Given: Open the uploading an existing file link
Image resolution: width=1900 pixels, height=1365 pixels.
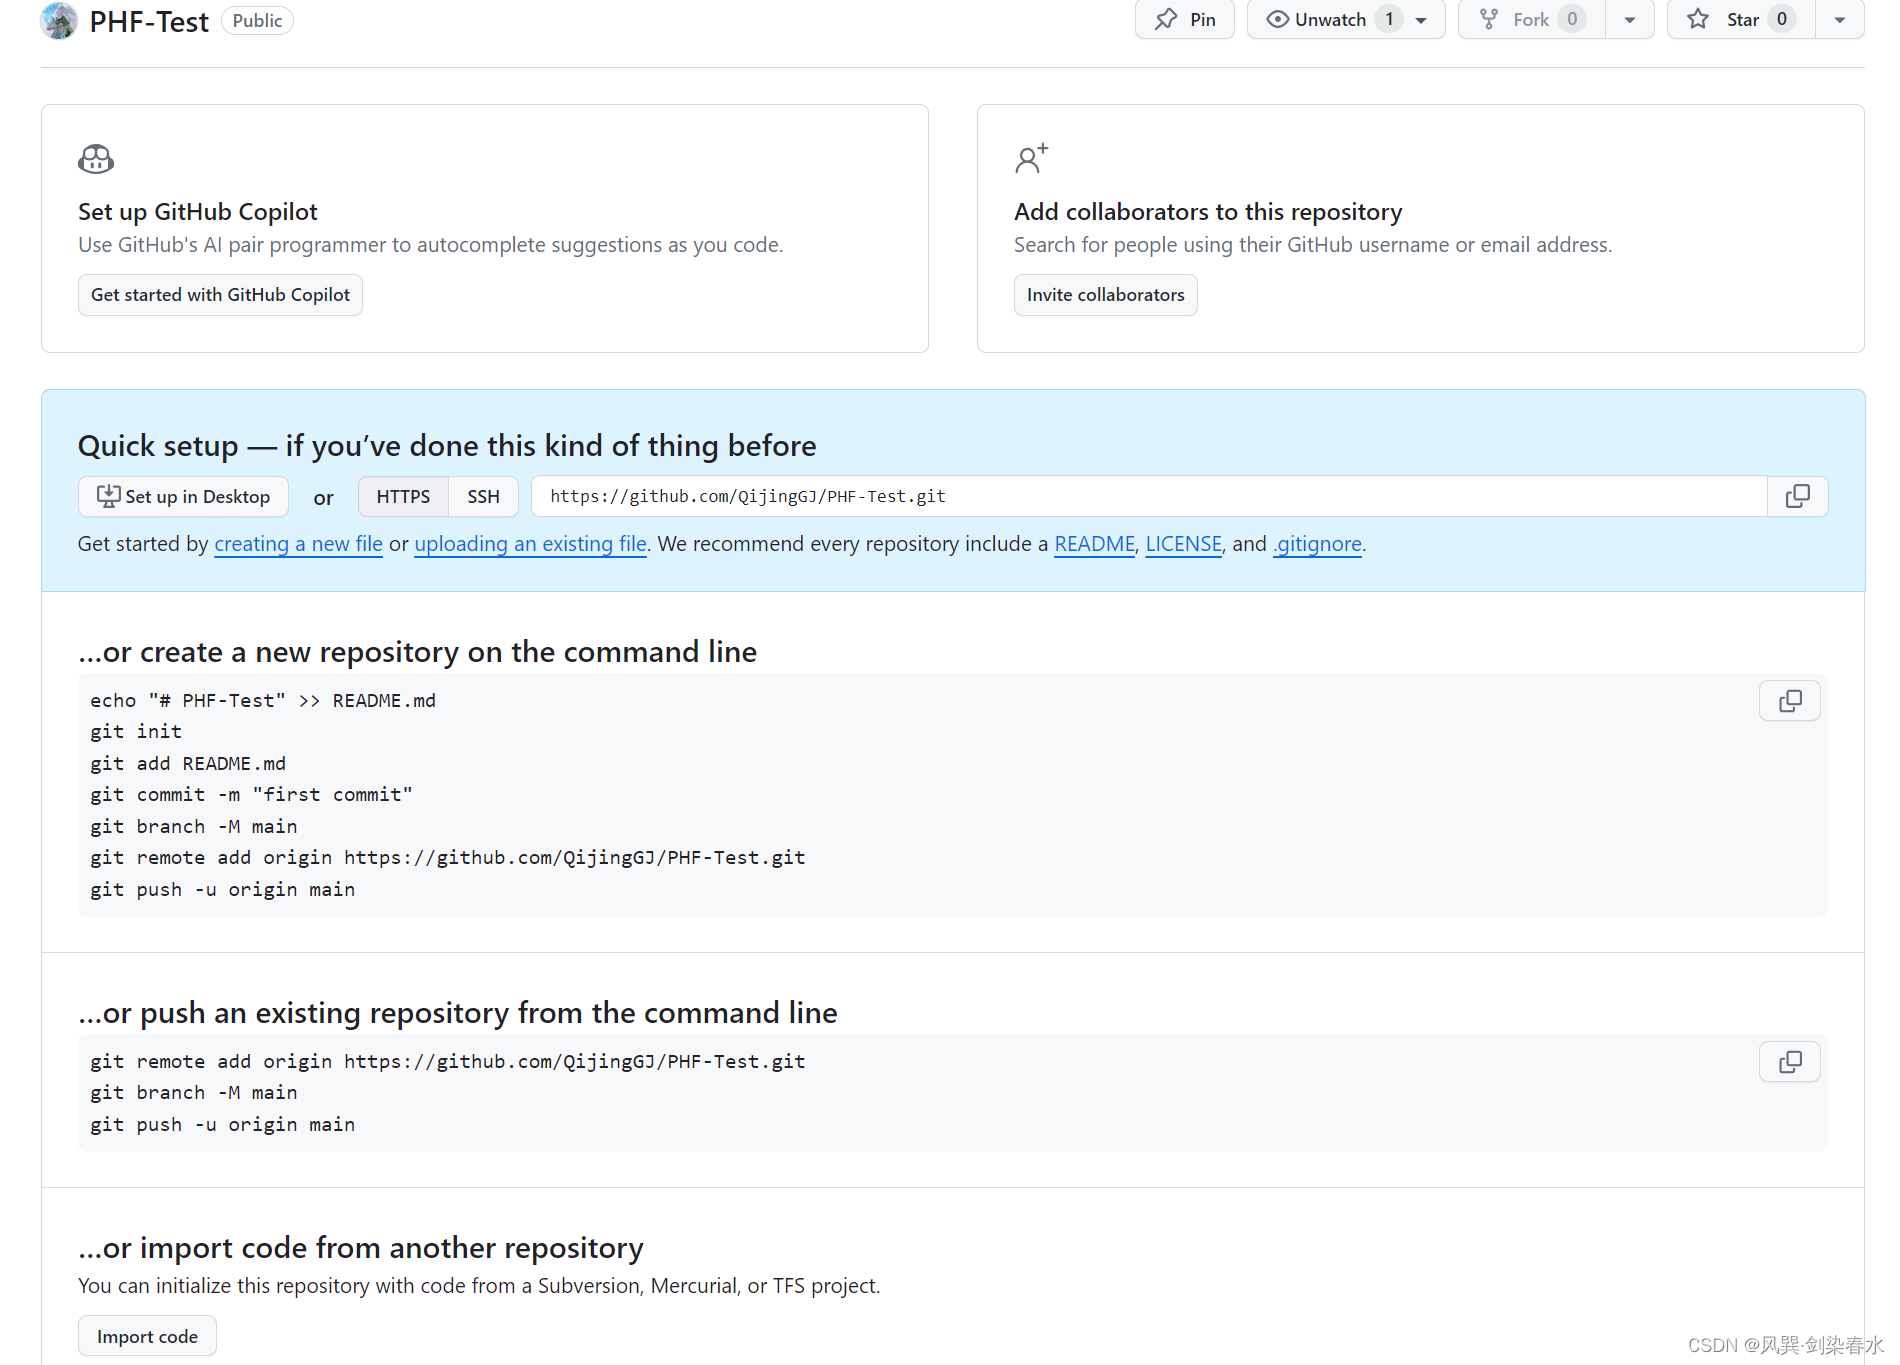Looking at the screenshot, I should 530,544.
